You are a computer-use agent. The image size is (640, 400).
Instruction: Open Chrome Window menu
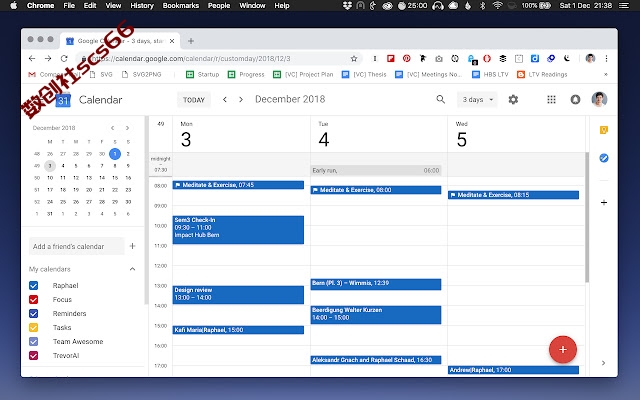252,5
